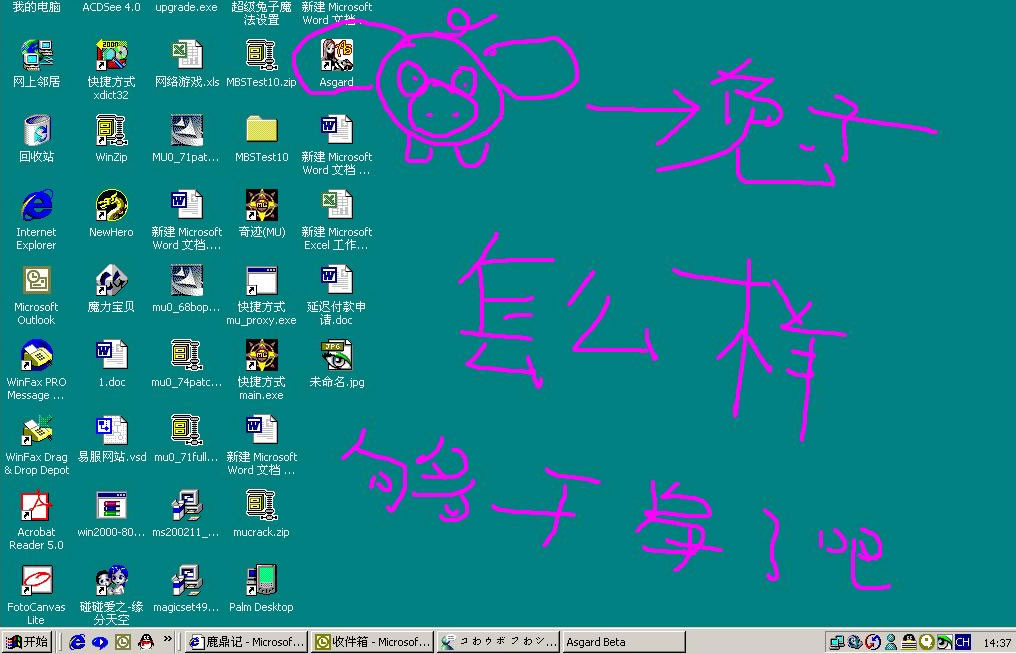1016x654 pixels.
Task: Click the 未命名.jpg image file
Action: pyautogui.click(x=336, y=356)
